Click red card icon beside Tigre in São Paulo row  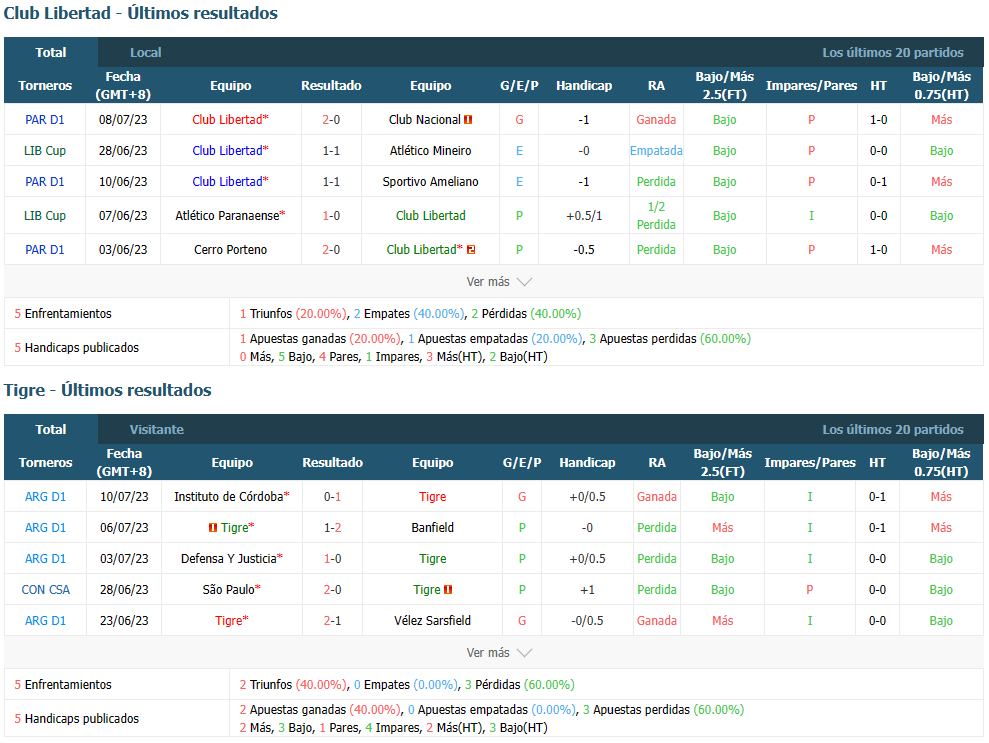coord(448,590)
